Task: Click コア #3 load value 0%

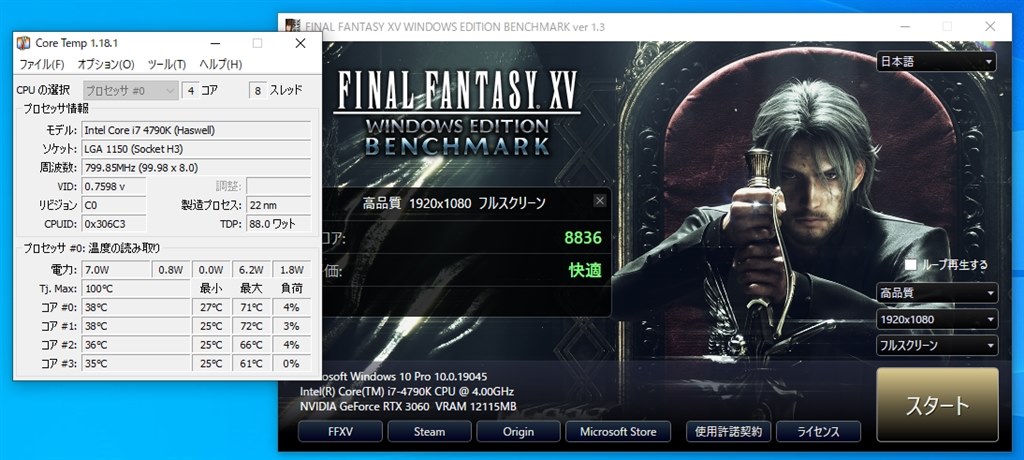Action: pyautogui.click(x=291, y=363)
